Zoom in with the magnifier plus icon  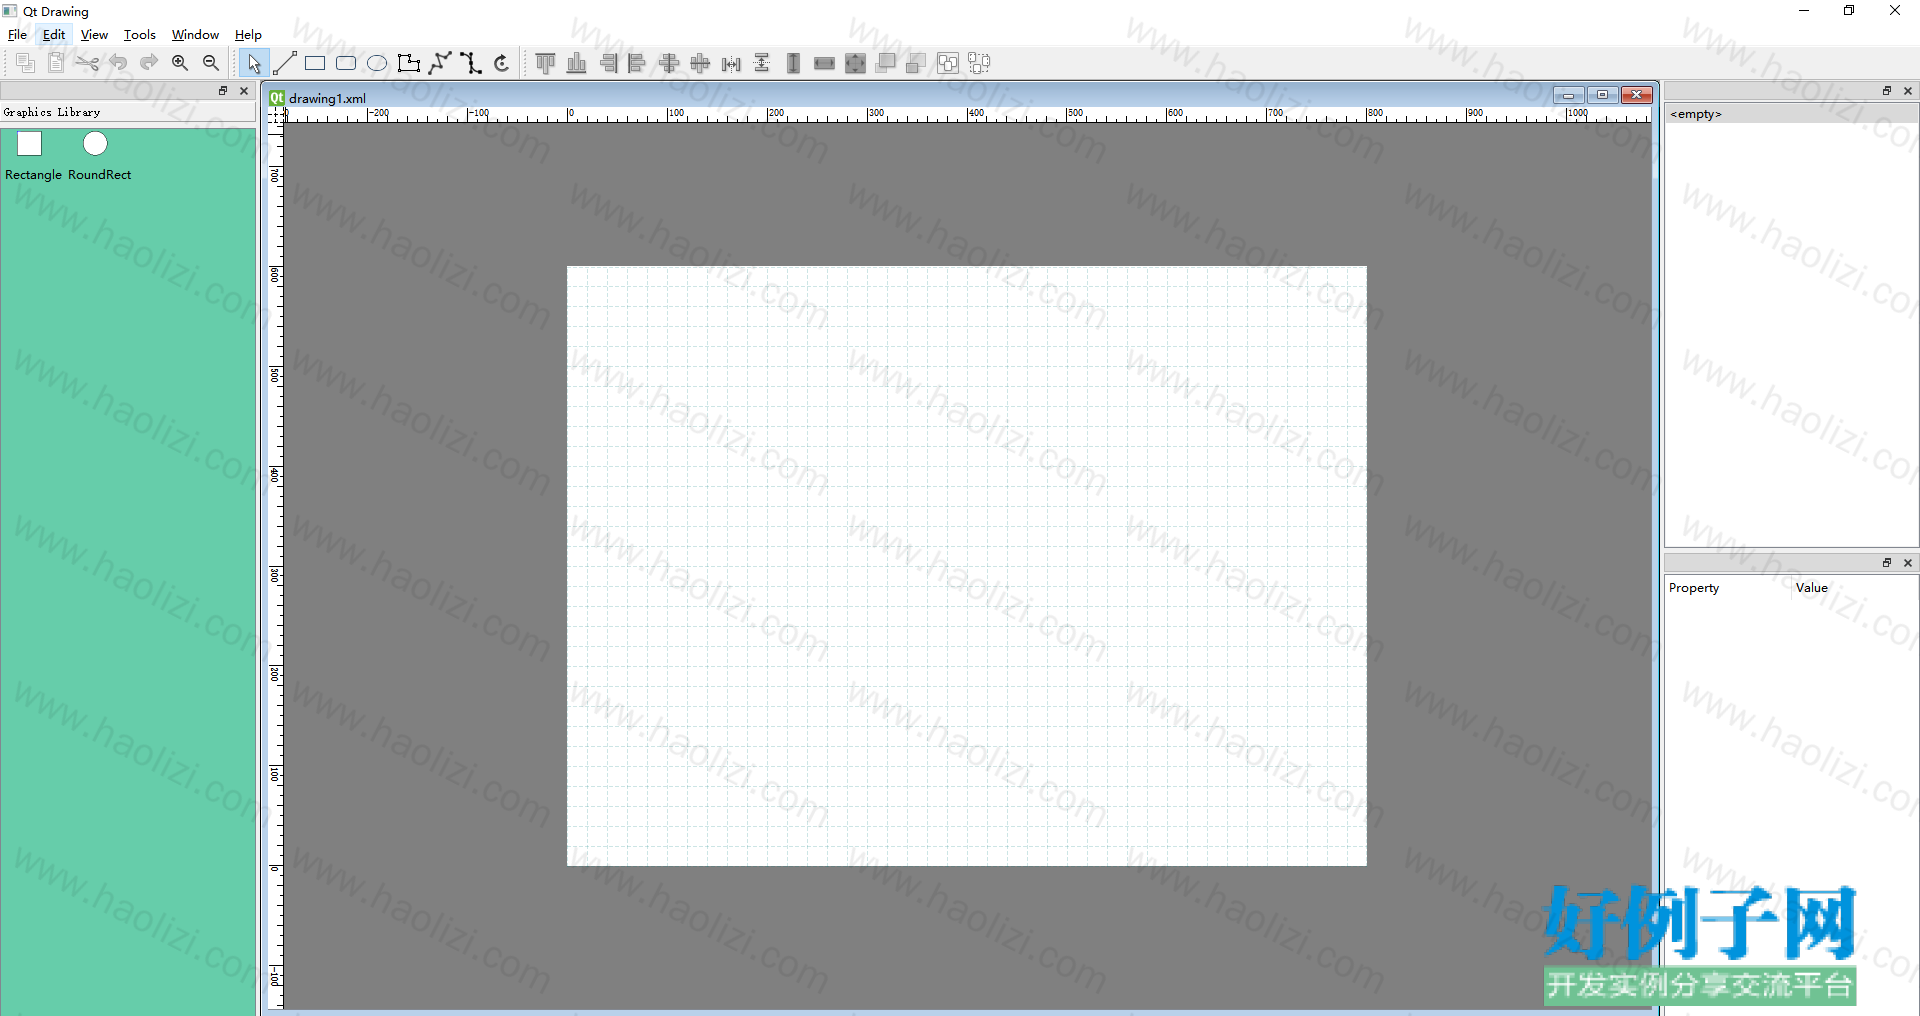pyautogui.click(x=181, y=63)
